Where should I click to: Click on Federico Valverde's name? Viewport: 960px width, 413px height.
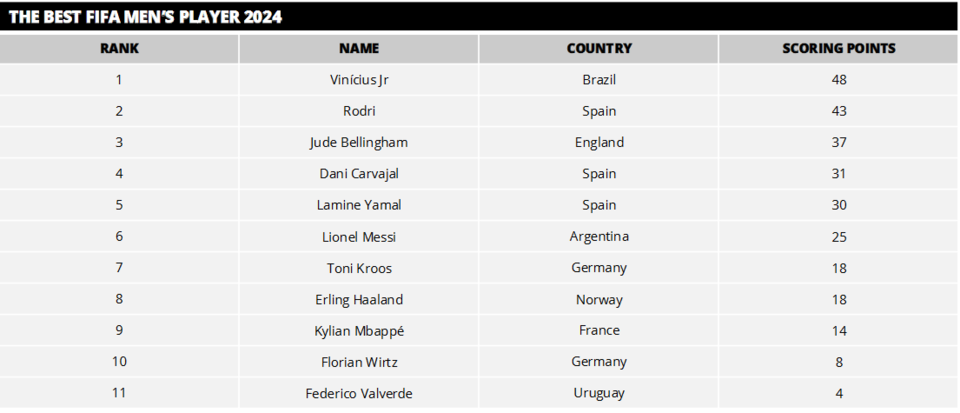pyautogui.click(x=359, y=393)
